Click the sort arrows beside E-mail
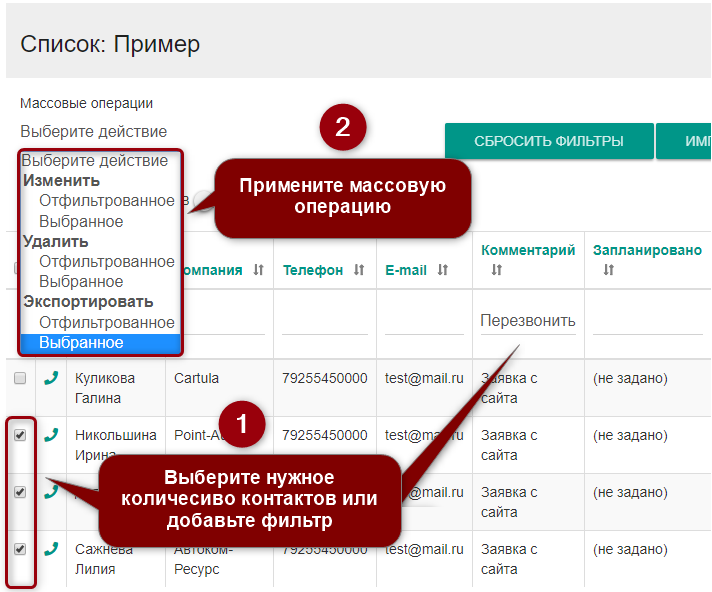The width and height of the screenshot is (712, 592). tap(443, 270)
